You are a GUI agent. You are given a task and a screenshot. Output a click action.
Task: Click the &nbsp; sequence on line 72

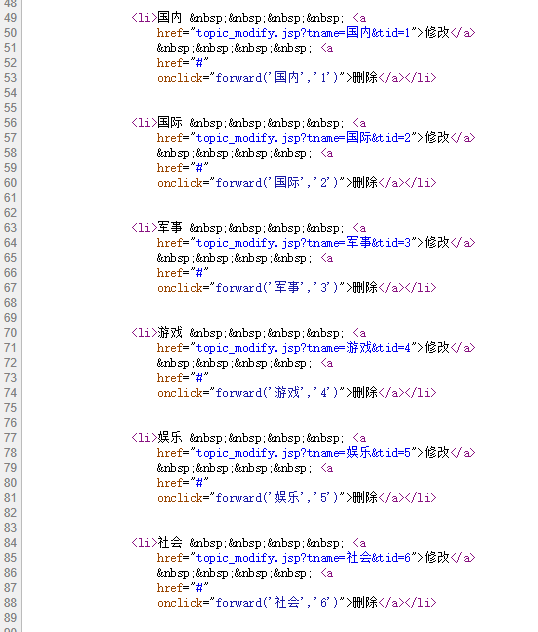[234, 363]
